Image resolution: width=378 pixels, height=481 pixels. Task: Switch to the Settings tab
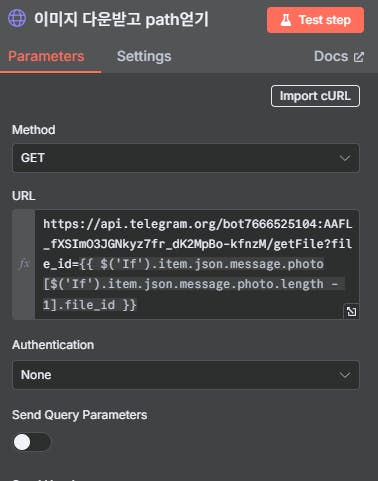(x=144, y=56)
